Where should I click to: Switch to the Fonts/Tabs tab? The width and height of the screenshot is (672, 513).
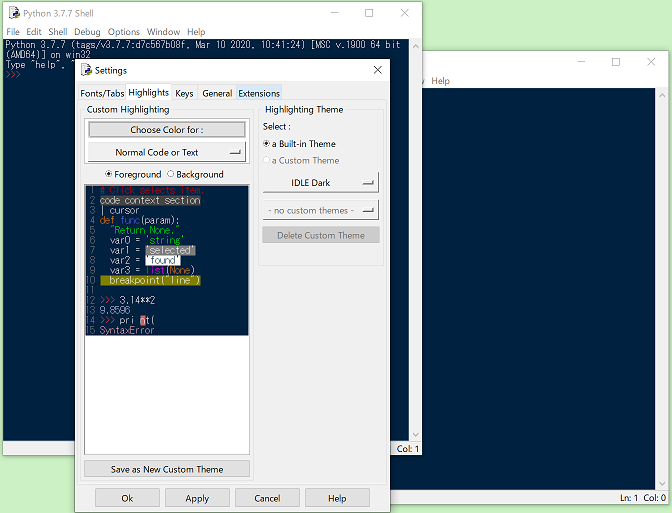click(x=102, y=93)
